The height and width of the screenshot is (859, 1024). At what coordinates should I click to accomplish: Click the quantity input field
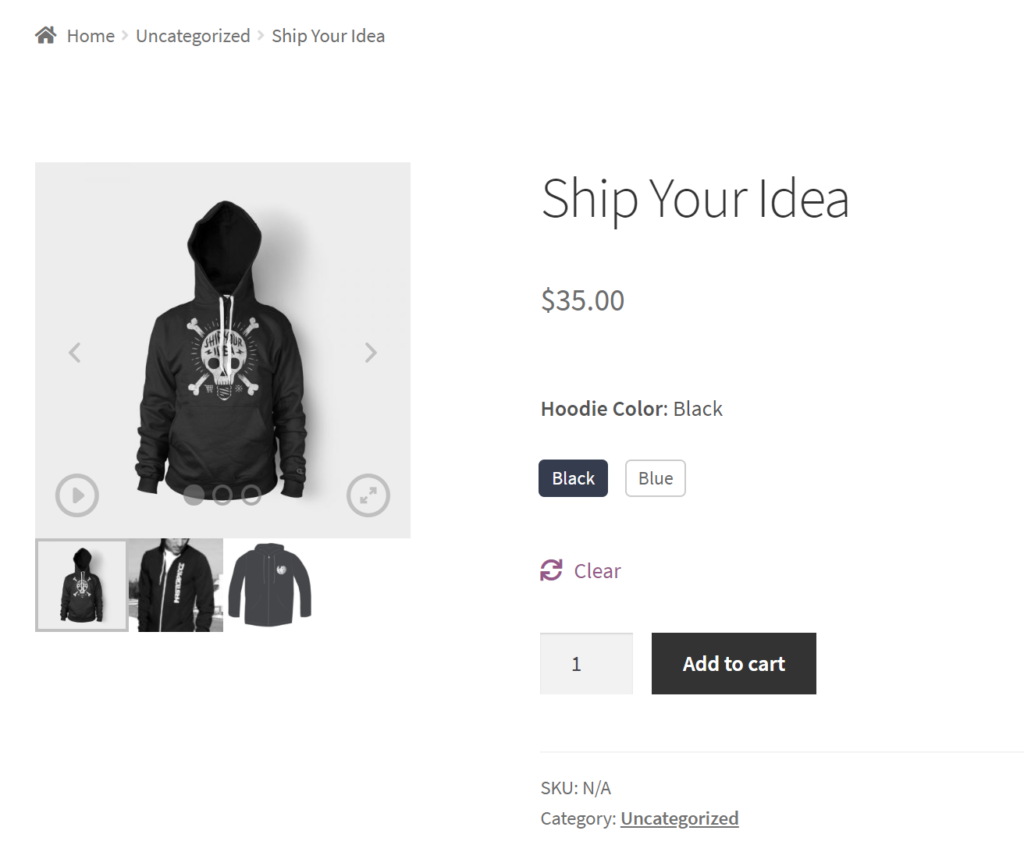pyautogui.click(x=586, y=663)
